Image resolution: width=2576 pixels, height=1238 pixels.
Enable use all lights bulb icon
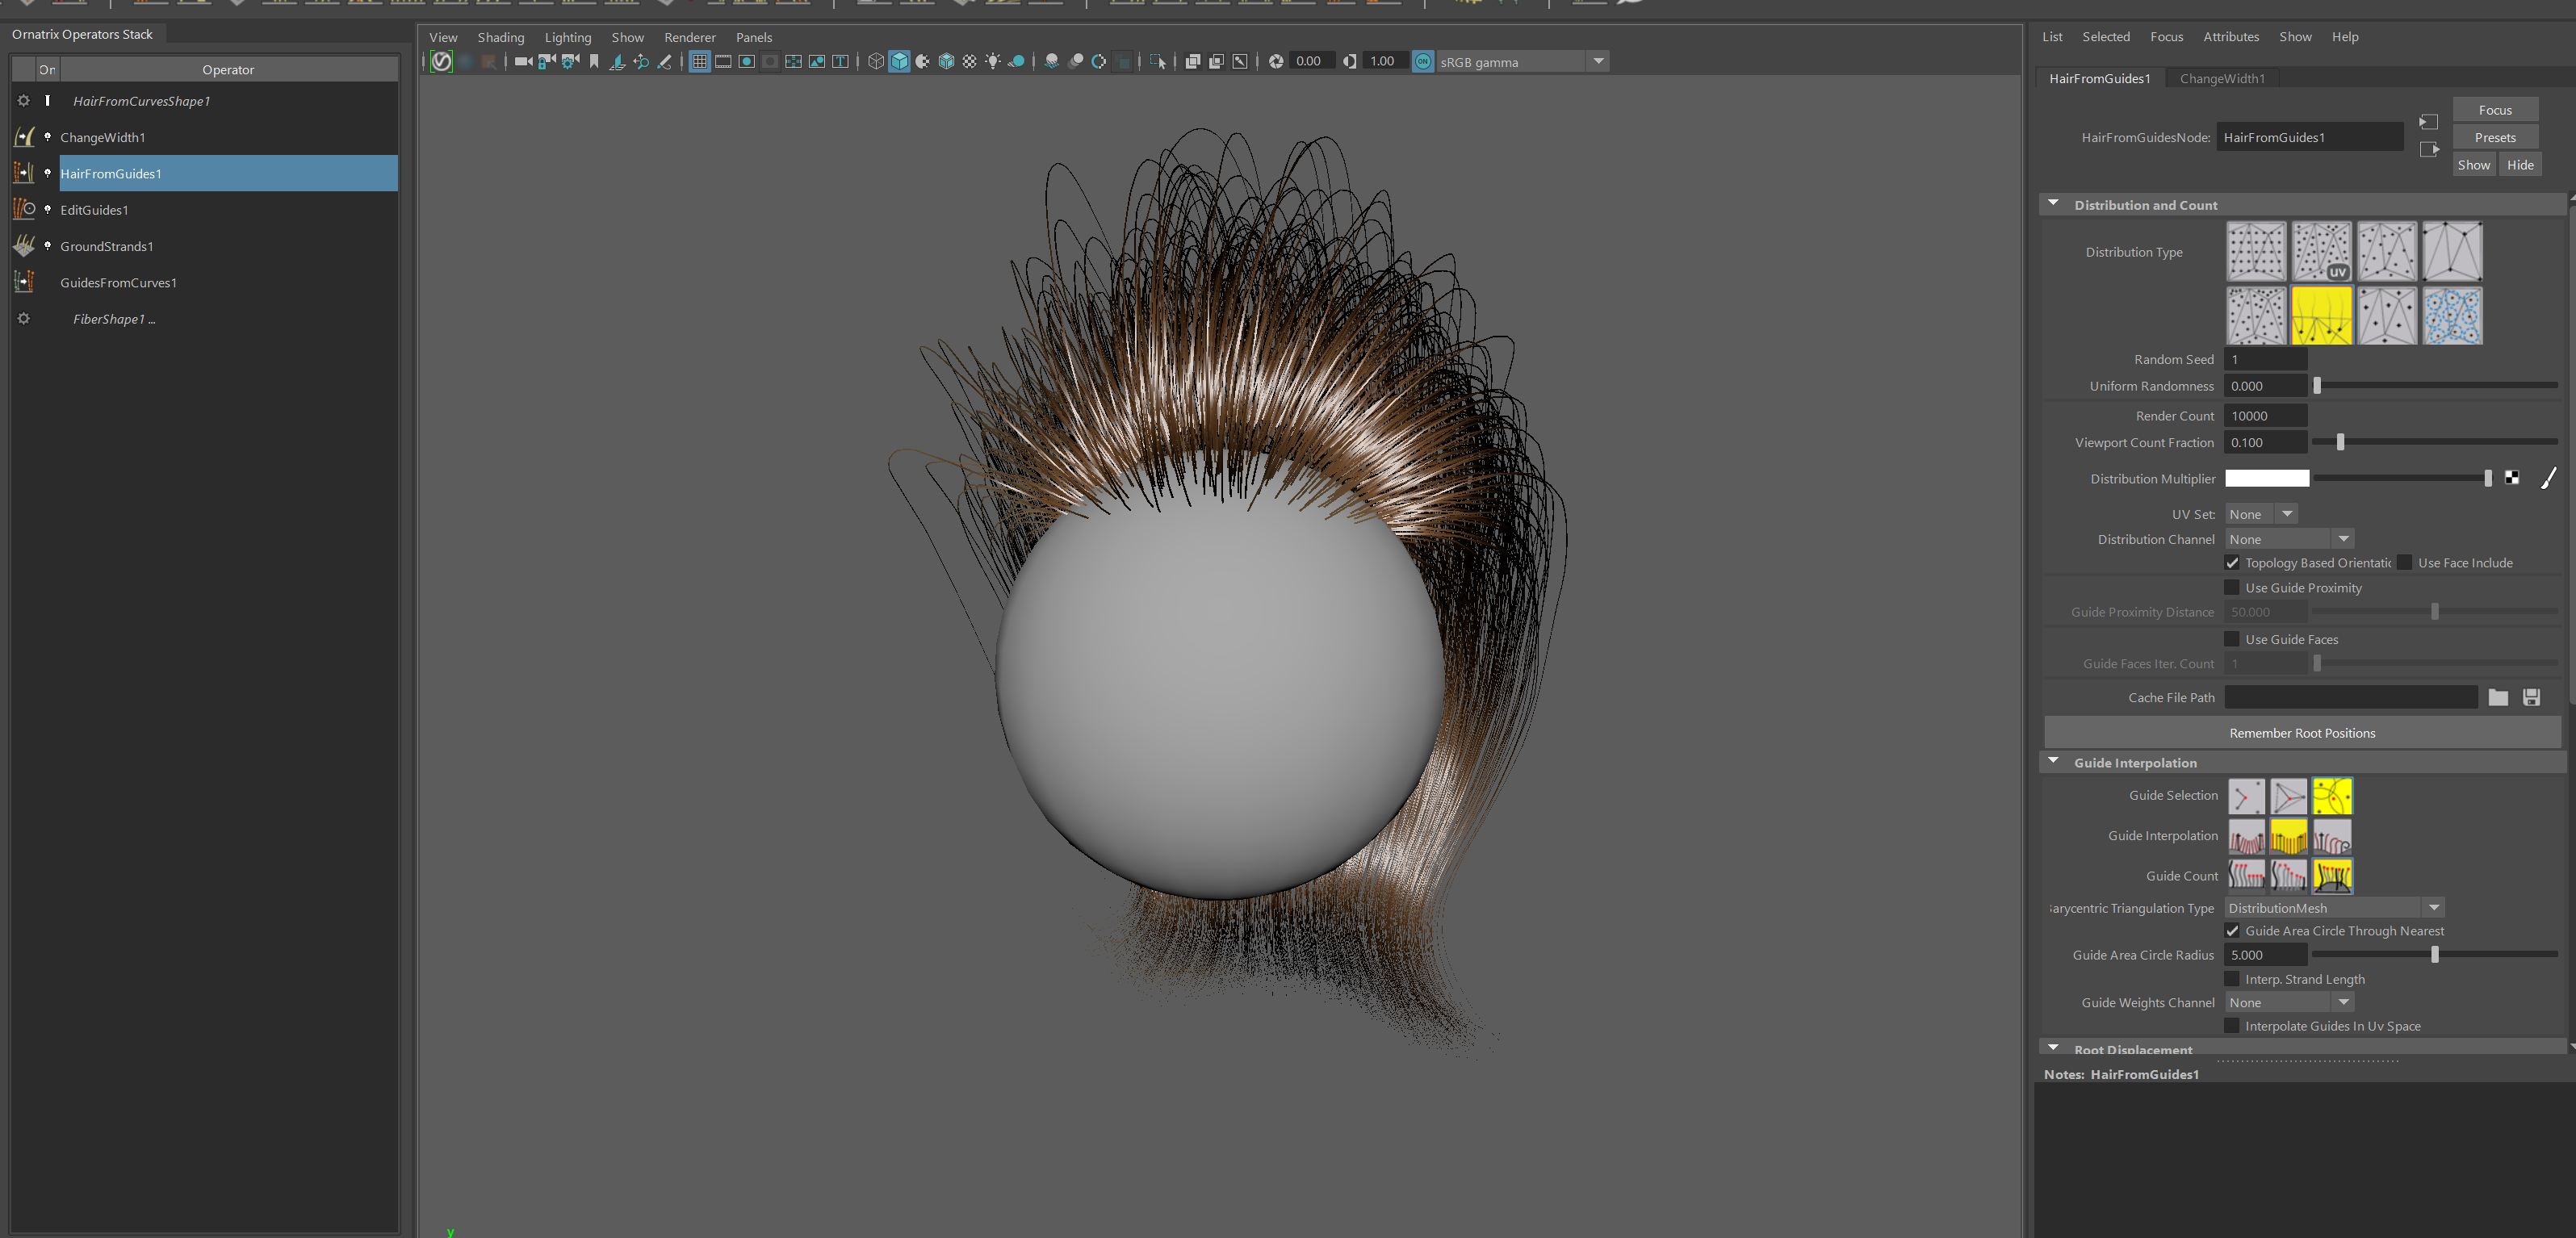[x=992, y=62]
